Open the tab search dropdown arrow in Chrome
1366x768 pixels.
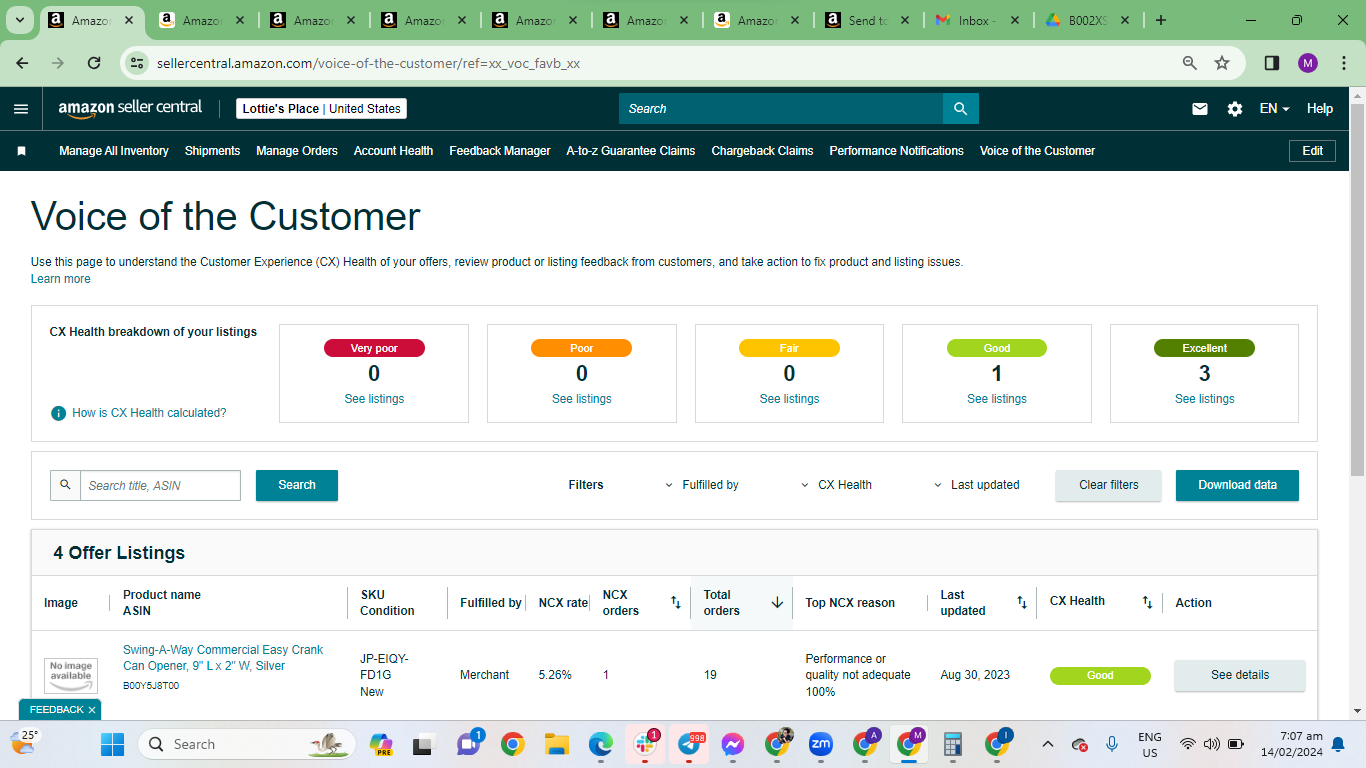click(x=19, y=20)
